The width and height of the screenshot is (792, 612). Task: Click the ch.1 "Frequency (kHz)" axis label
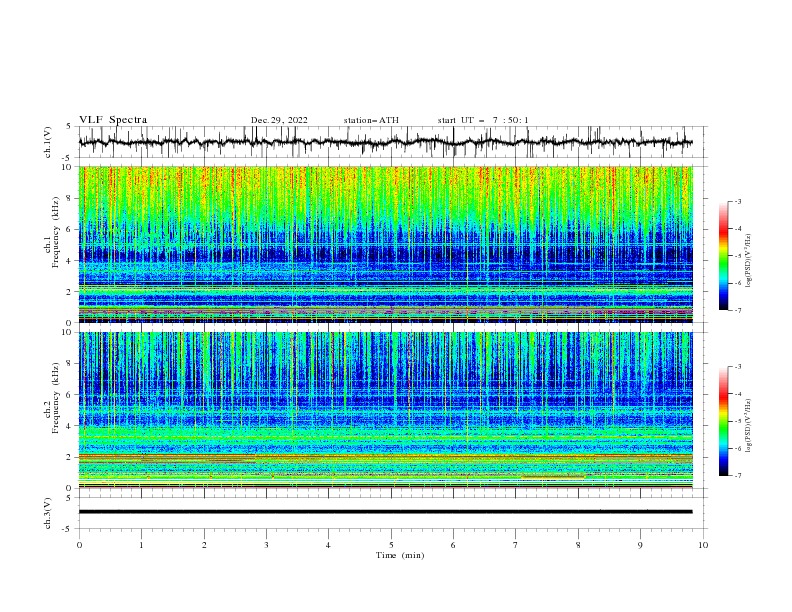click(55, 230)
